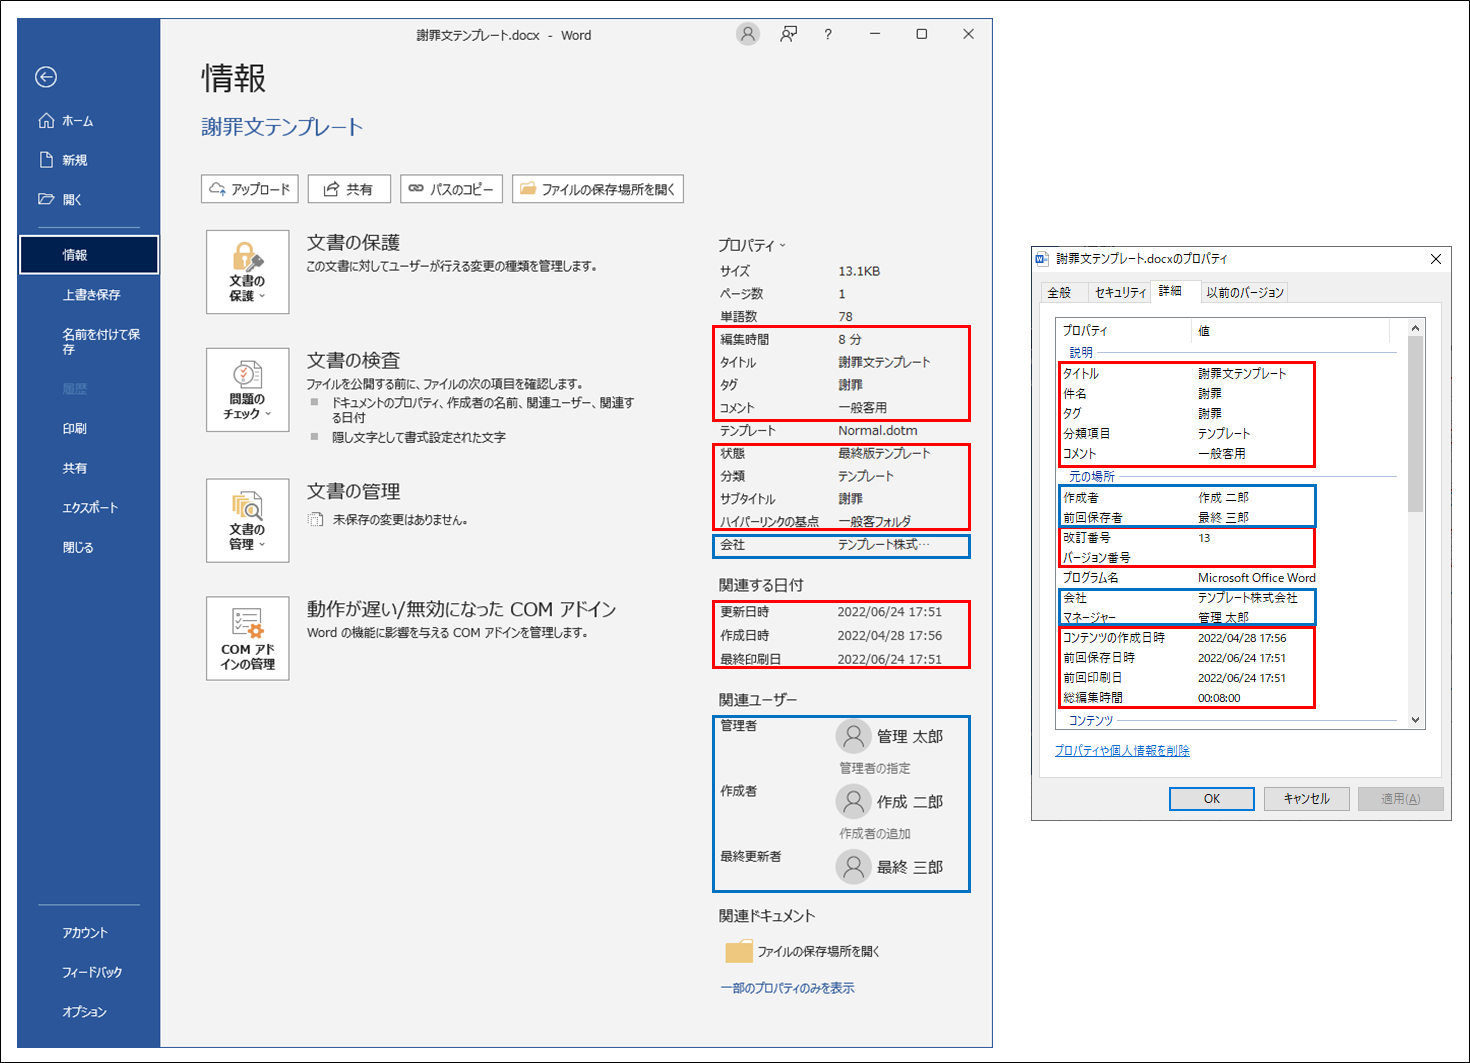Expand the プロパティ dropdown heading
This screenshot has height=1063, width=1470.
tap(752, 245)
